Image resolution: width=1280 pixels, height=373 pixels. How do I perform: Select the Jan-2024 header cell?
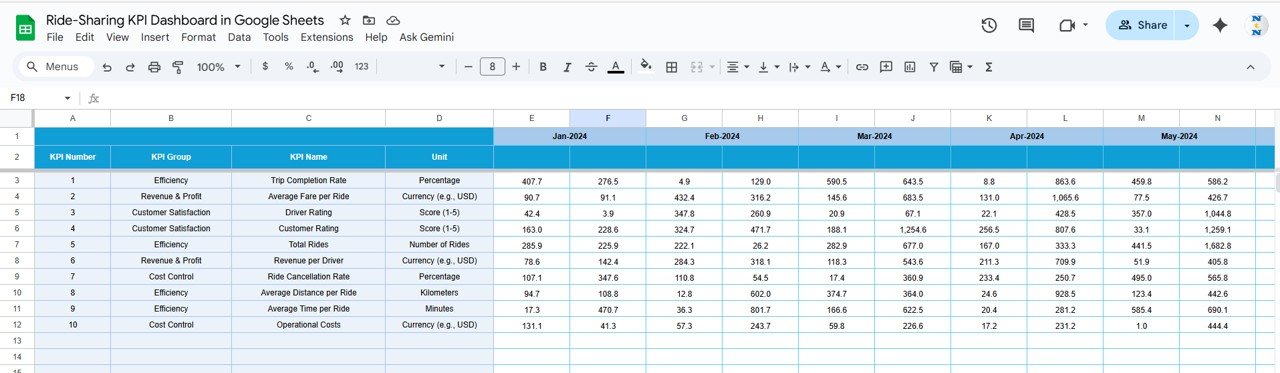[570, 136]
